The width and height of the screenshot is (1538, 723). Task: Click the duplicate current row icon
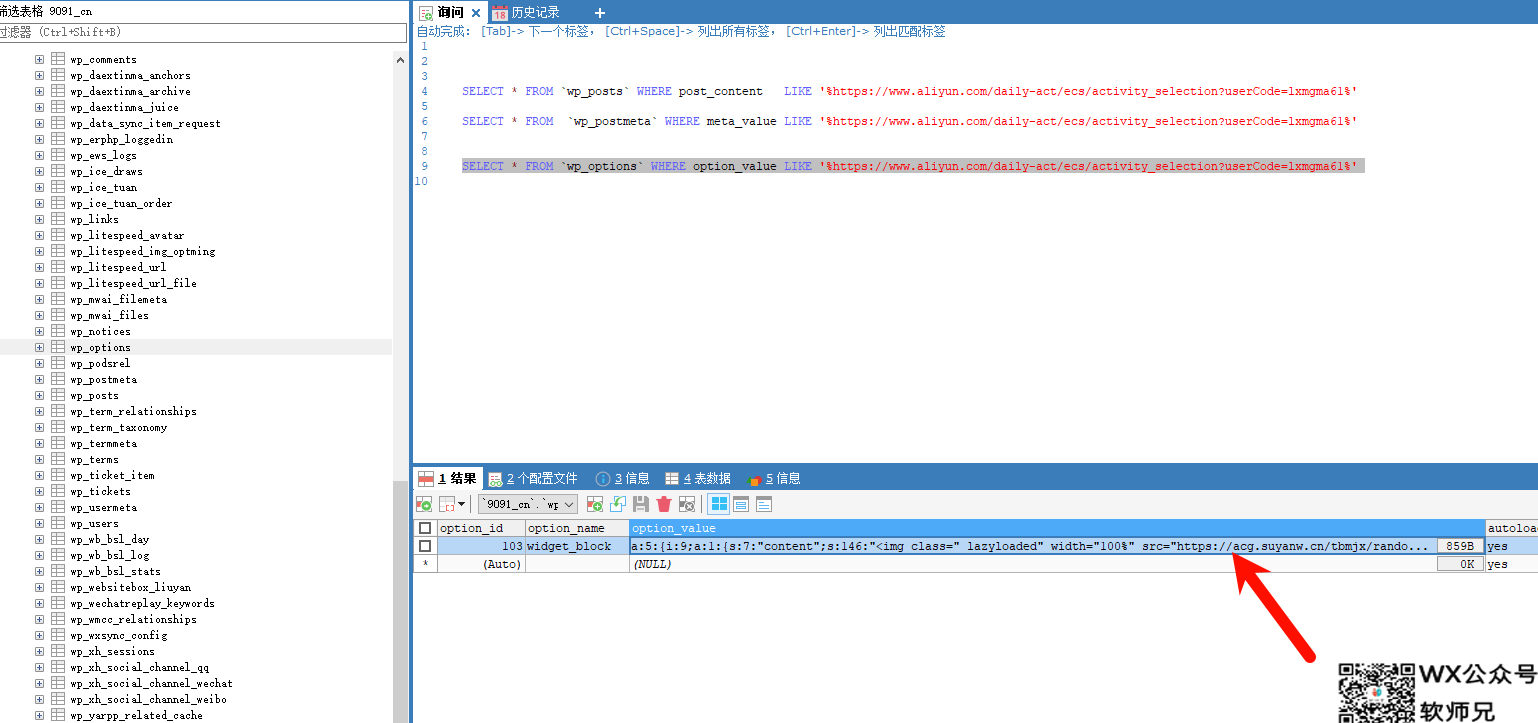pos(618,504)
